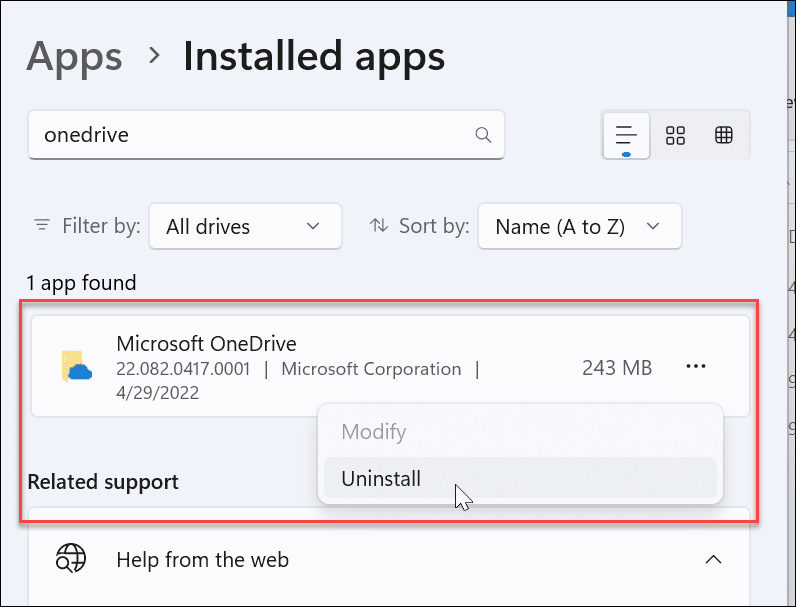Click the 243 MB size value

pos(617,368)
